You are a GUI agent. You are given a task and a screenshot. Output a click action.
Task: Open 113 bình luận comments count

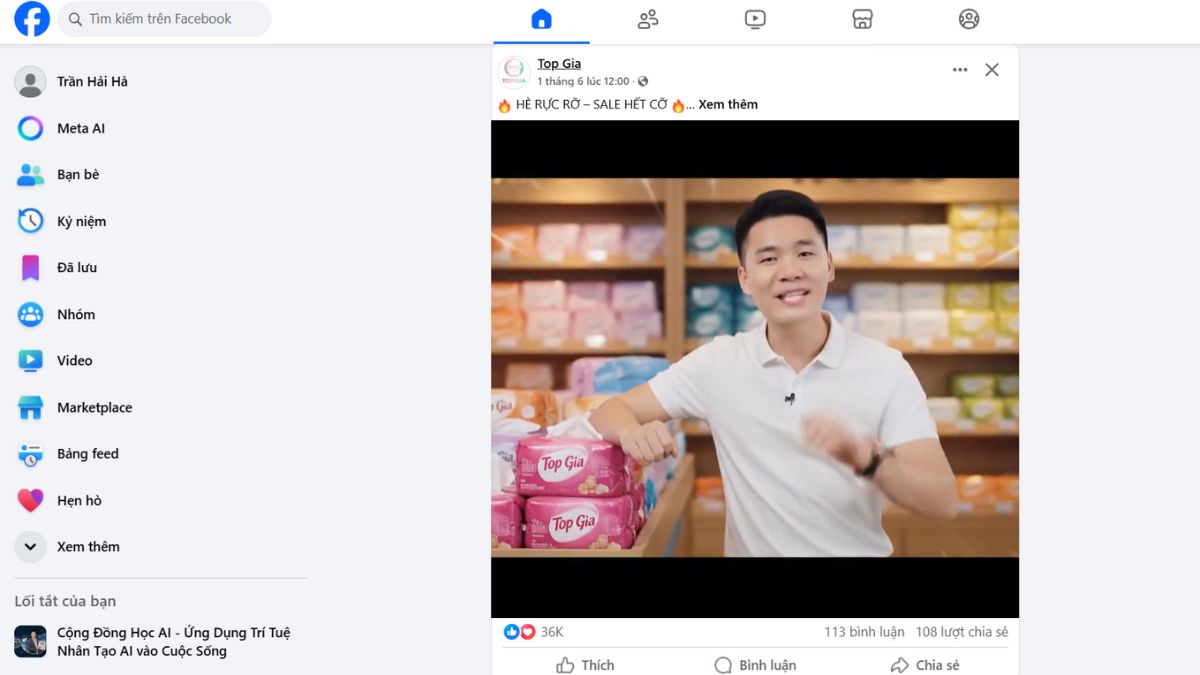coord(864,632)
